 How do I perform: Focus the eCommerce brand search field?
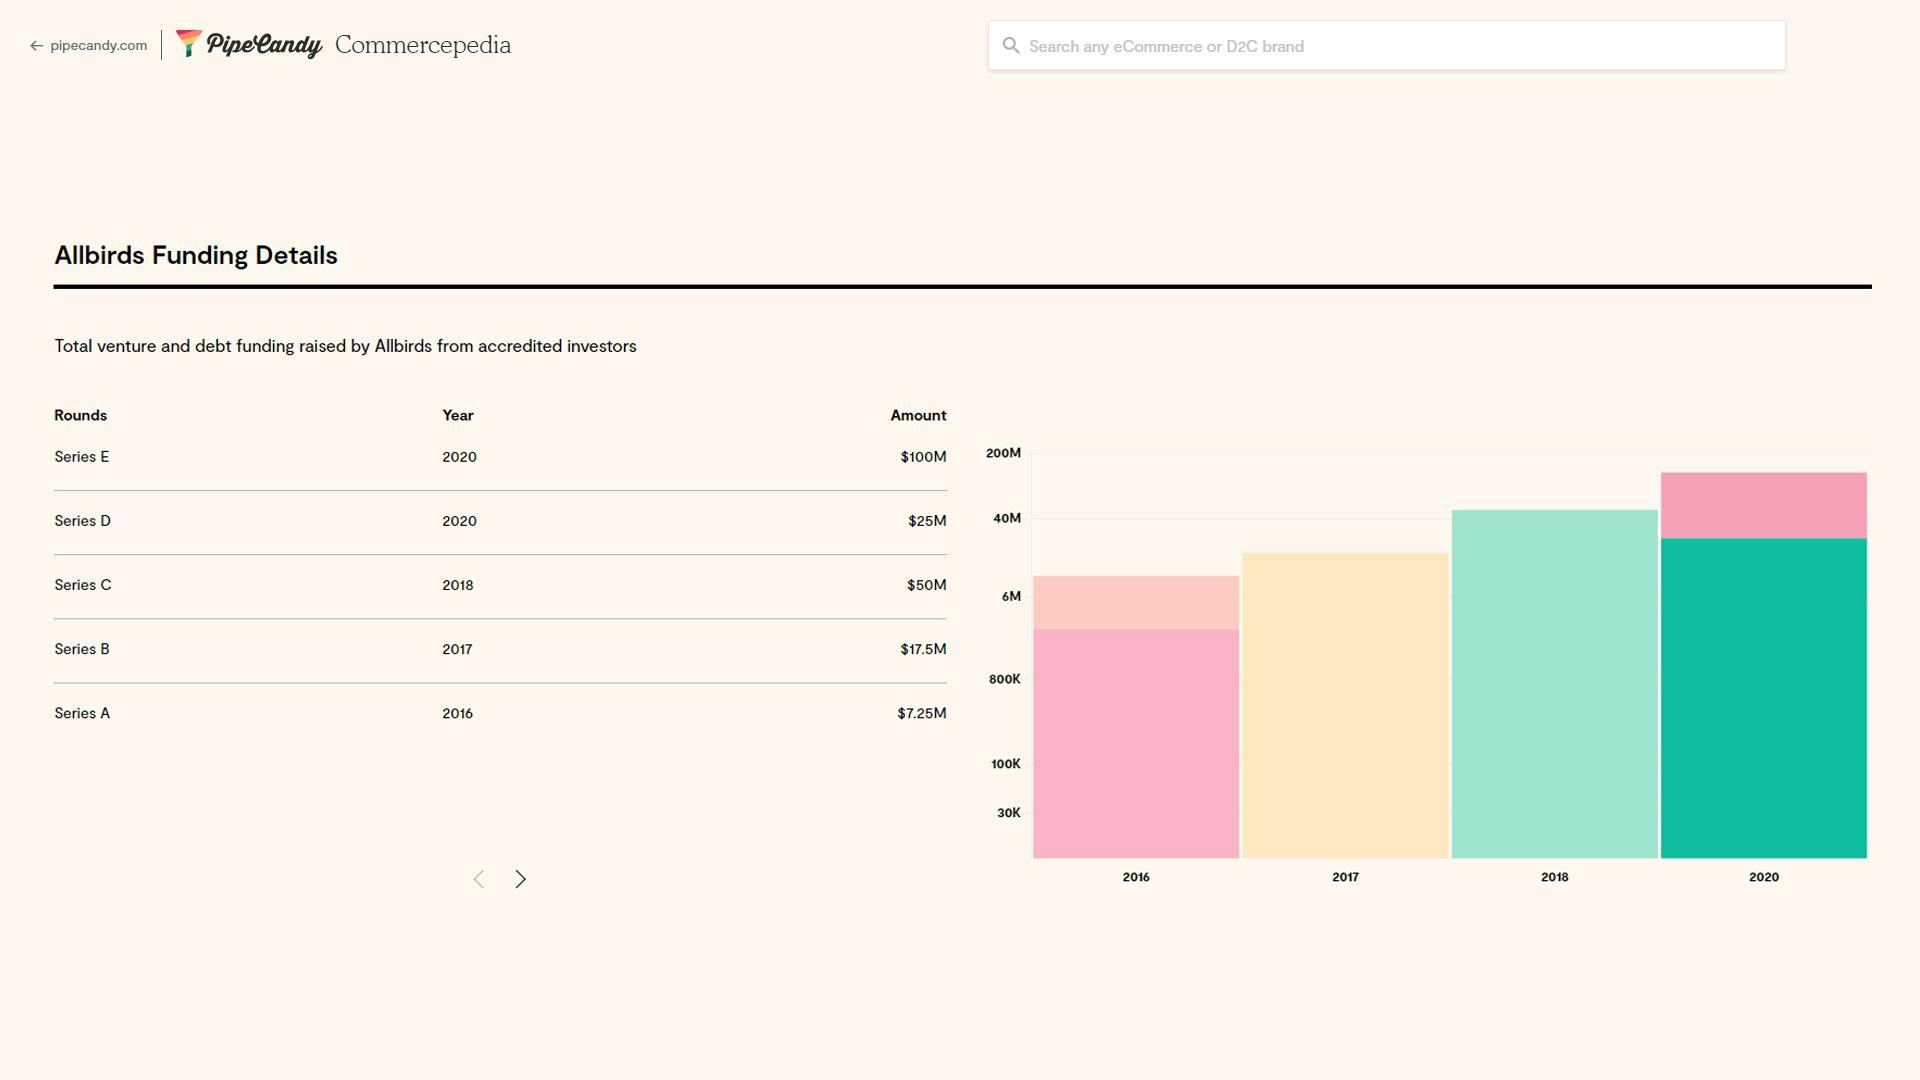coord(1386,46)
